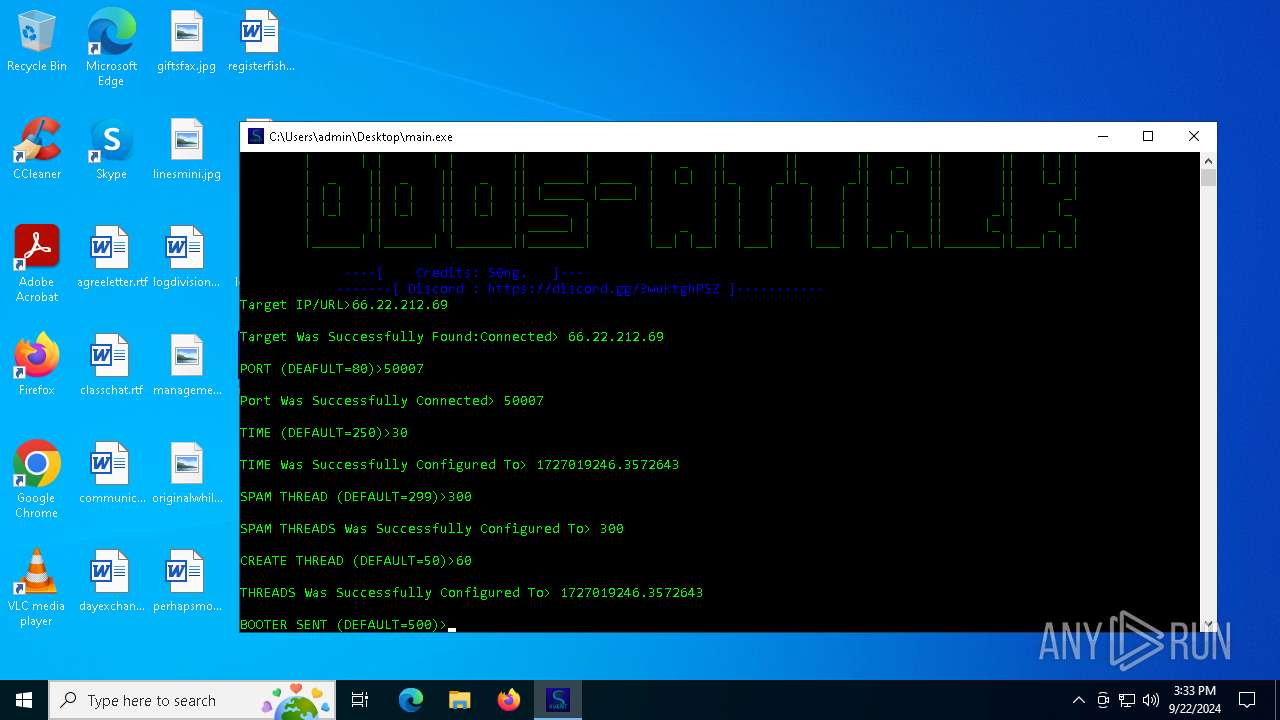Click the 'CREATE THREAD (DEFAULT=50)>60' line

pyautogui.click(x=356, y=561)
